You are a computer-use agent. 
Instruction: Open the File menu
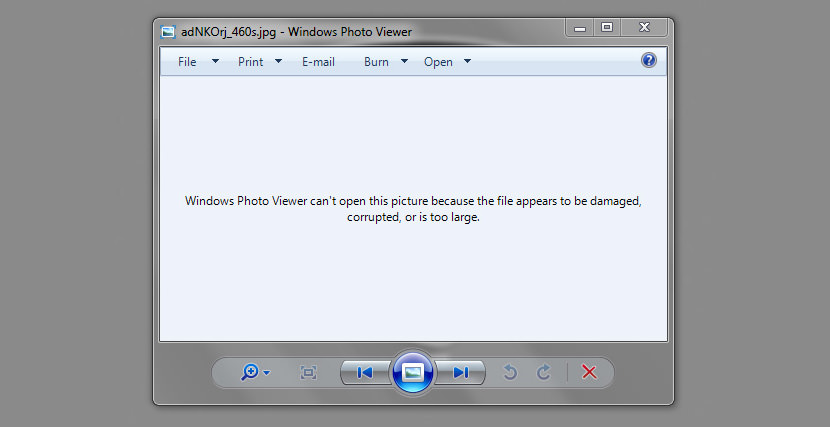(187, 62)
